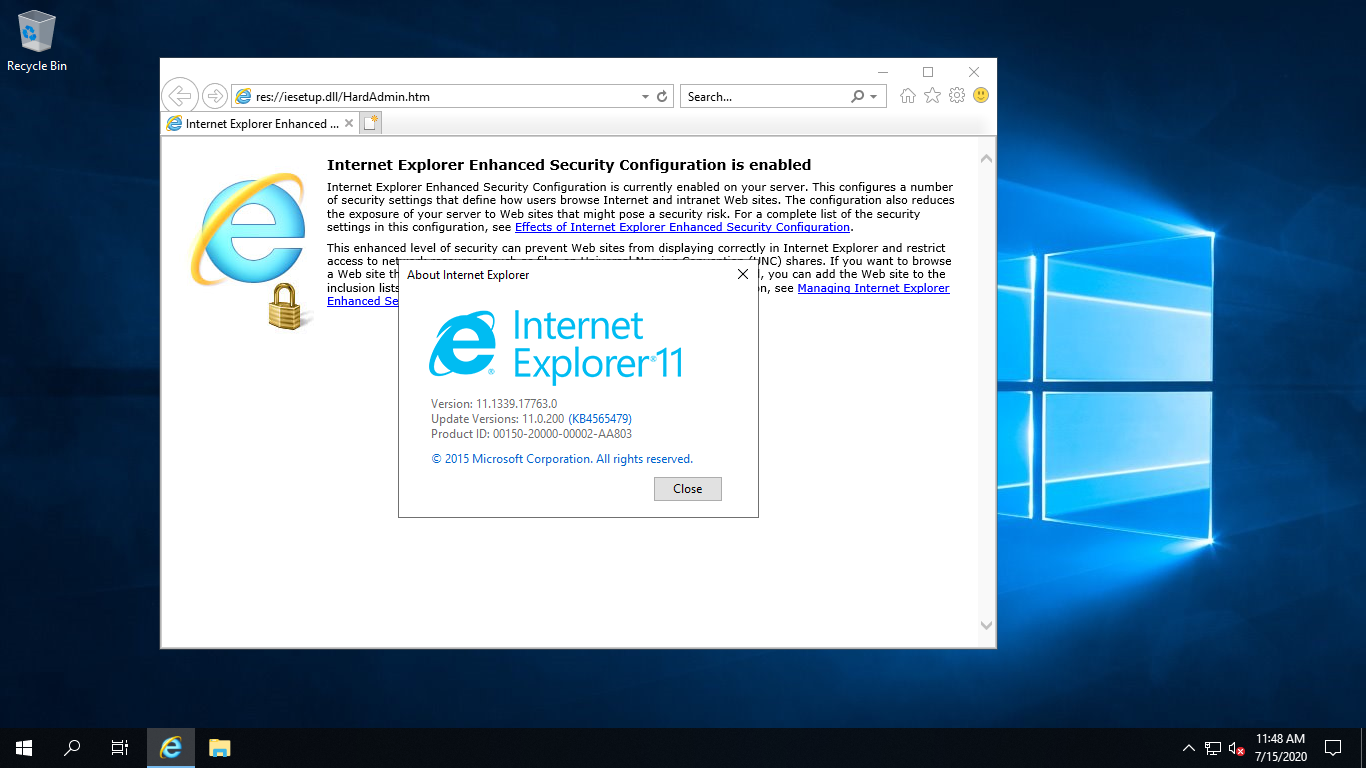Click Close button in About dialog
This screenshot has width=1366, height=768.
pyautogui.click(x=688, y=489)
